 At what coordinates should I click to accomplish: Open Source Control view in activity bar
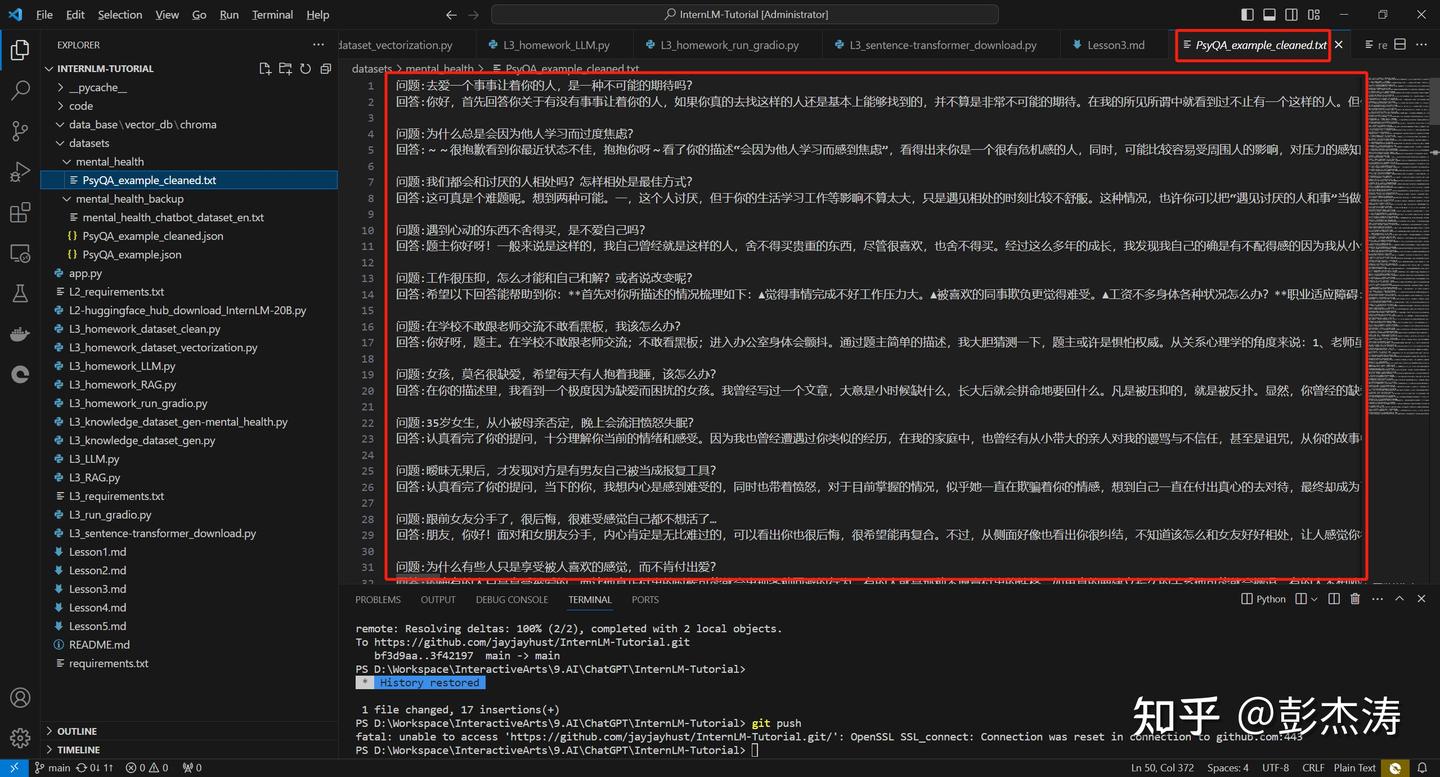tap(19, 131)
